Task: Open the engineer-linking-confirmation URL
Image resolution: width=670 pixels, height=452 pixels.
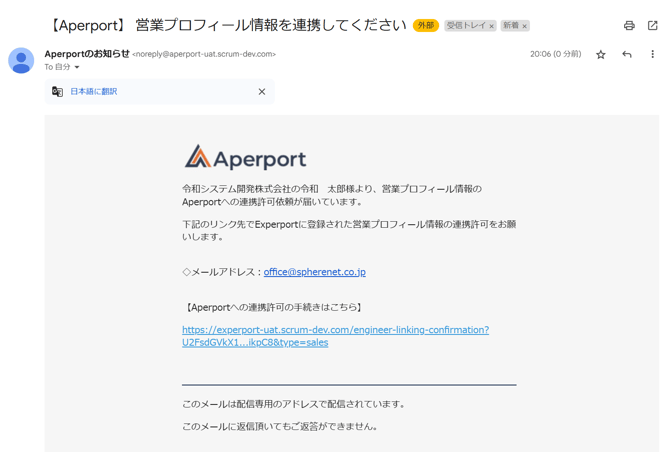Action: [x=335, y=336]
